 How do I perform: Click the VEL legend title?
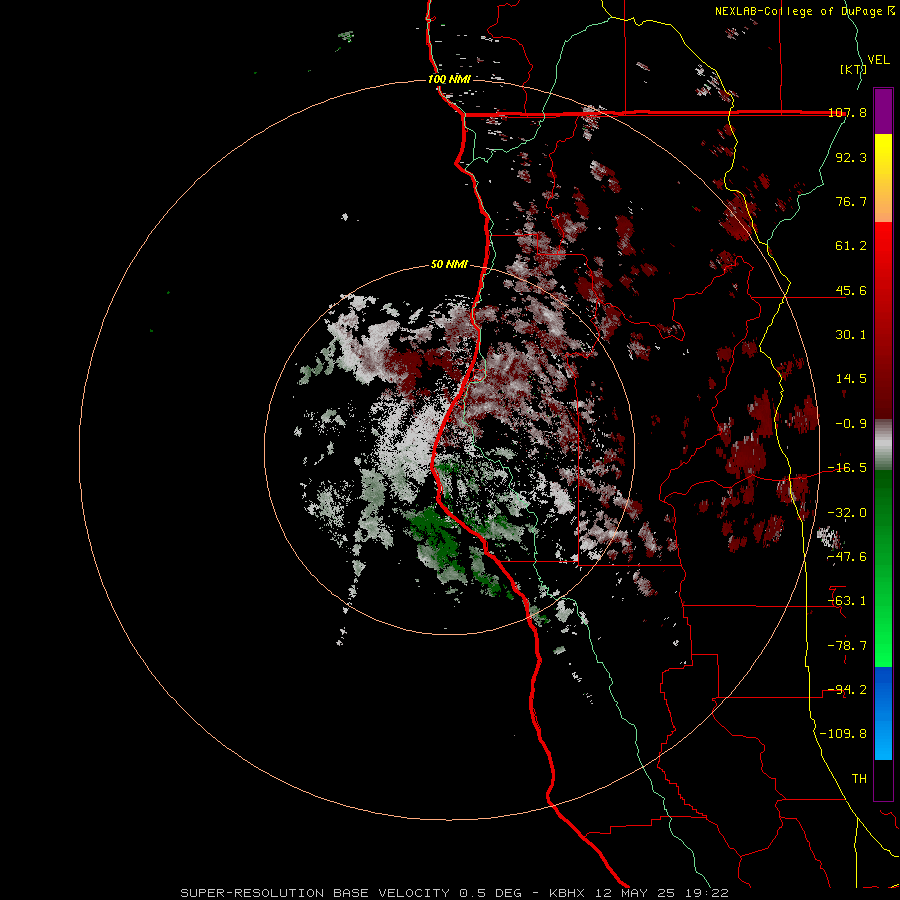pos(878,60)
